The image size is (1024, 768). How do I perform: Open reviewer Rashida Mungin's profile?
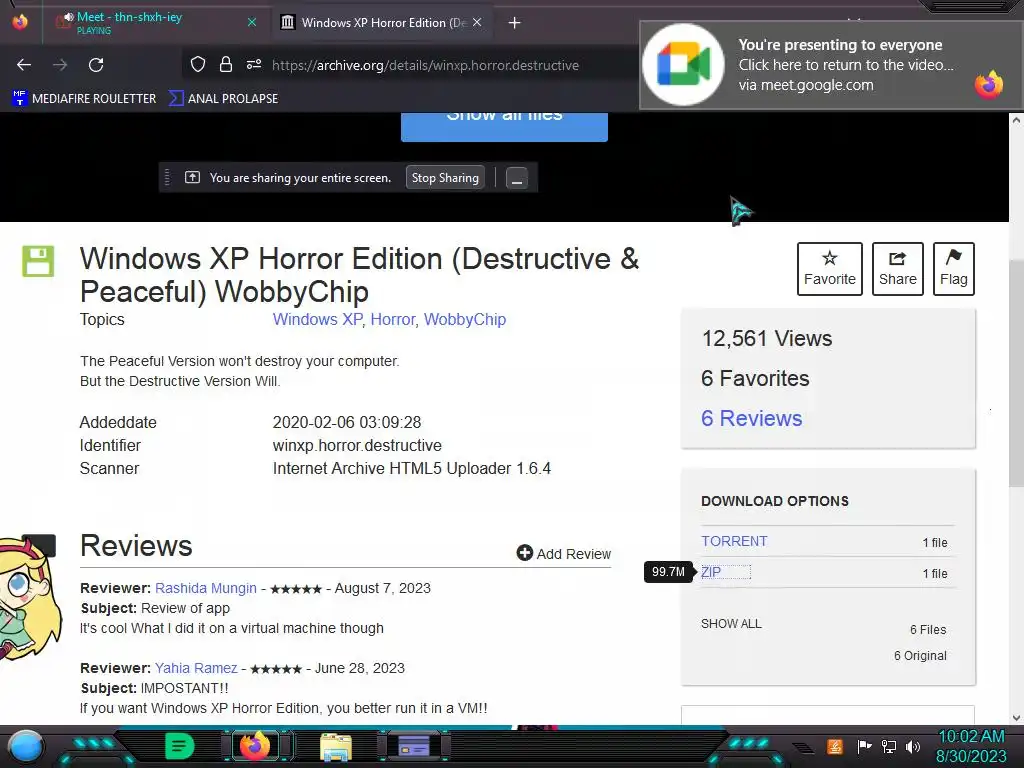tap(206, 588)
